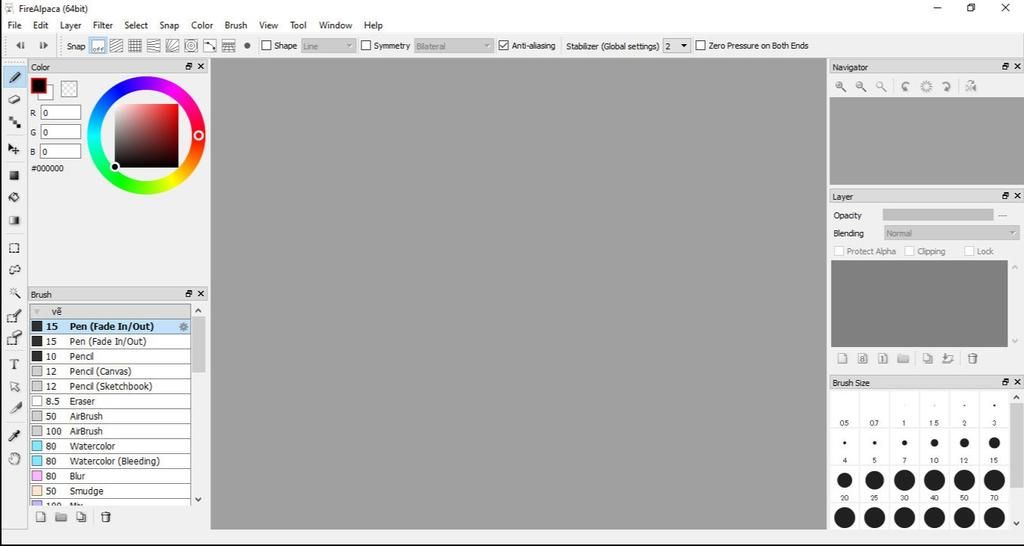Image resolution: width=1024 pixels, height=546 pixels.
Task: Select the Bucket fill tool
Action: [x=14, y=197]
